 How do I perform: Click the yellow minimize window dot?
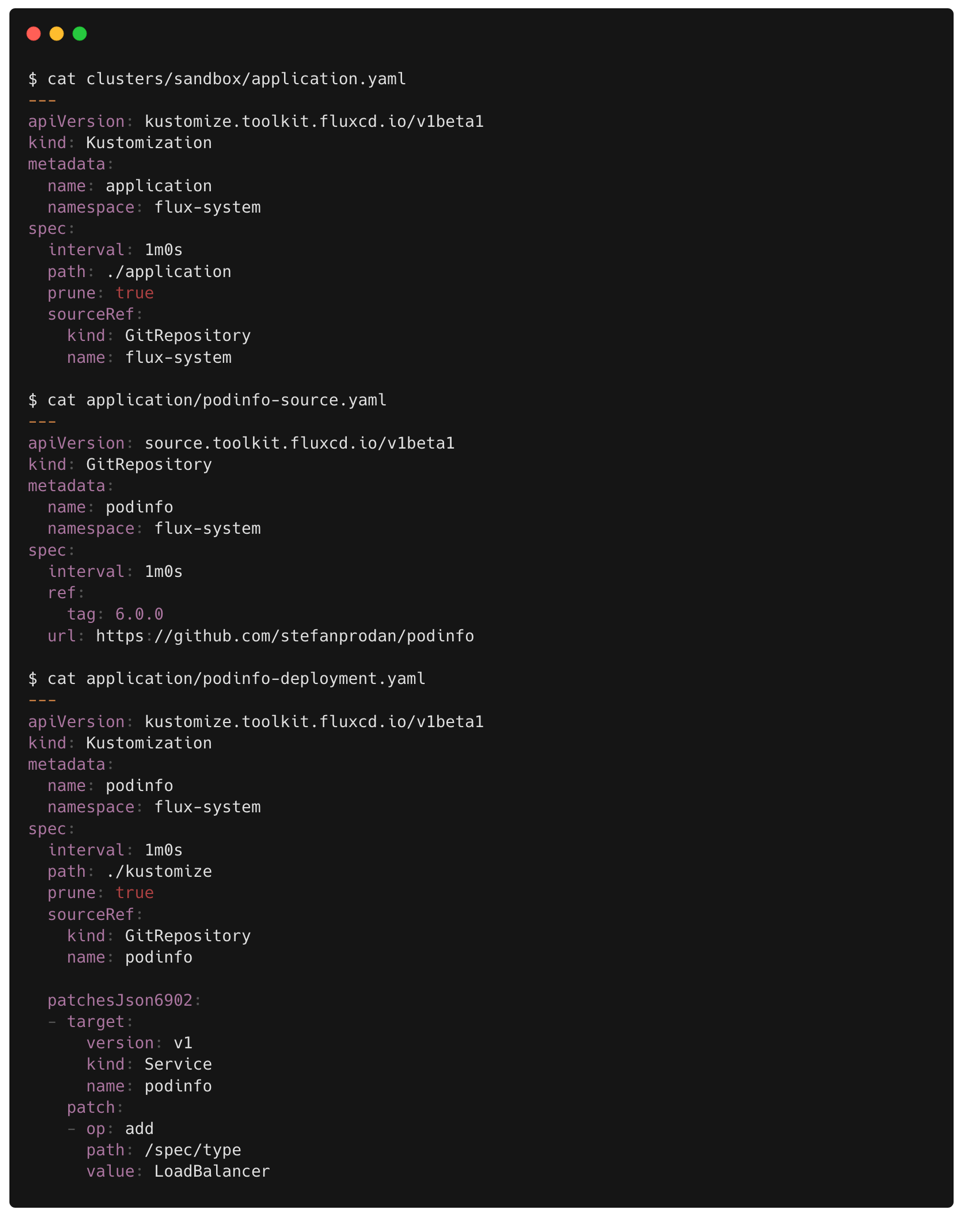[56, 33]
